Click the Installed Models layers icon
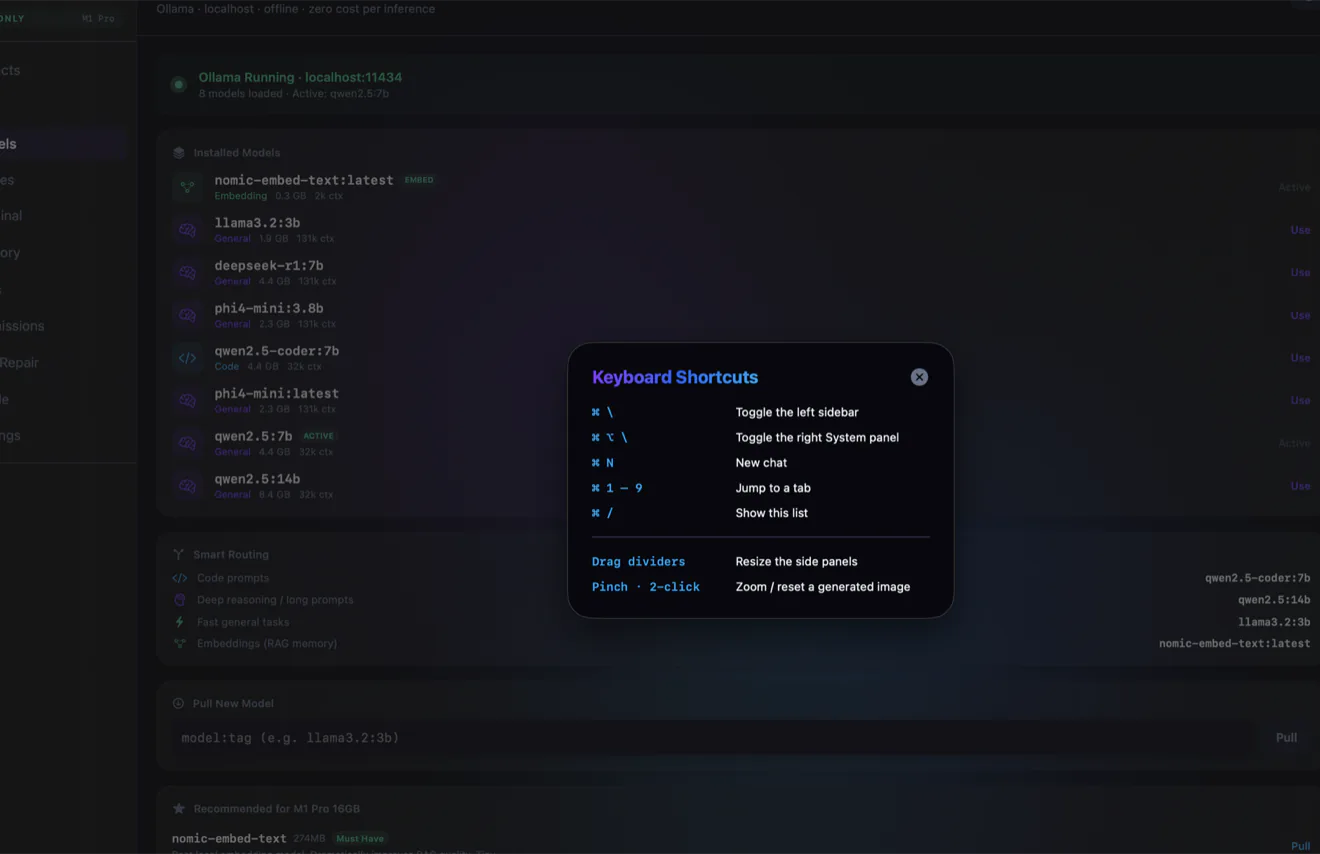Screen dimensions: 1320x854 click(x=179, y=153)
